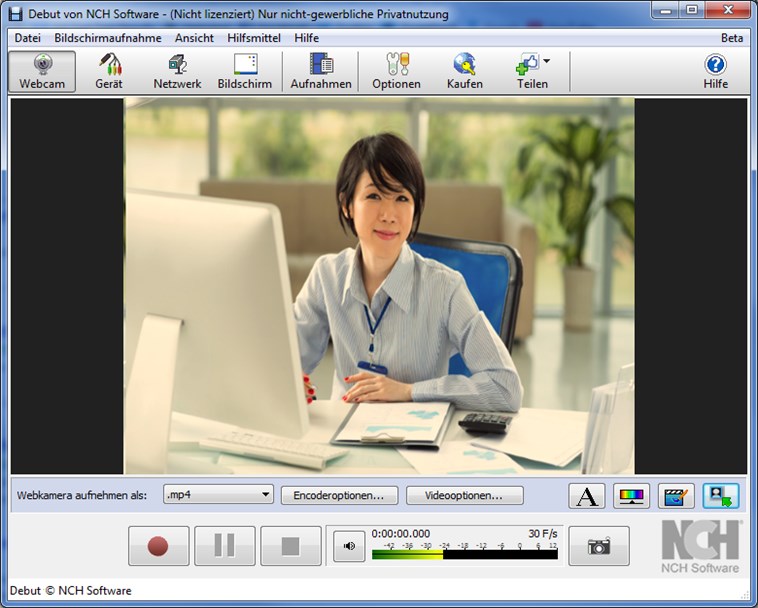758x608 pixels.
Task: Click the 0:00:00.000 timer display
Action: pyautogui.click(x=401, y=534)
